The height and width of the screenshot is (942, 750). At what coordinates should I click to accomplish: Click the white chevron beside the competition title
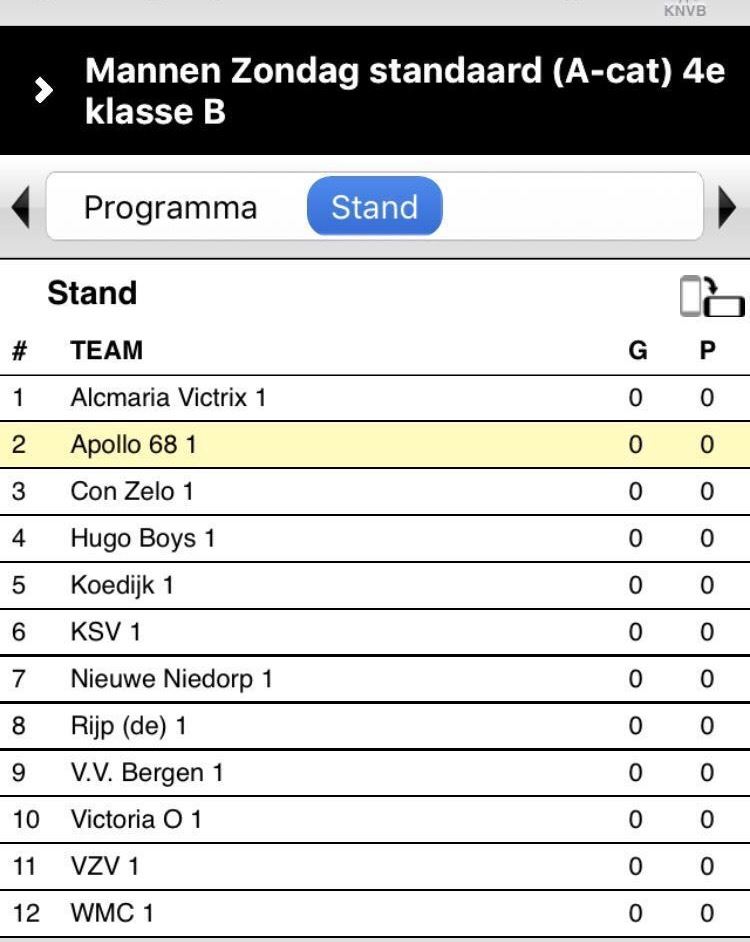point(43,90)
